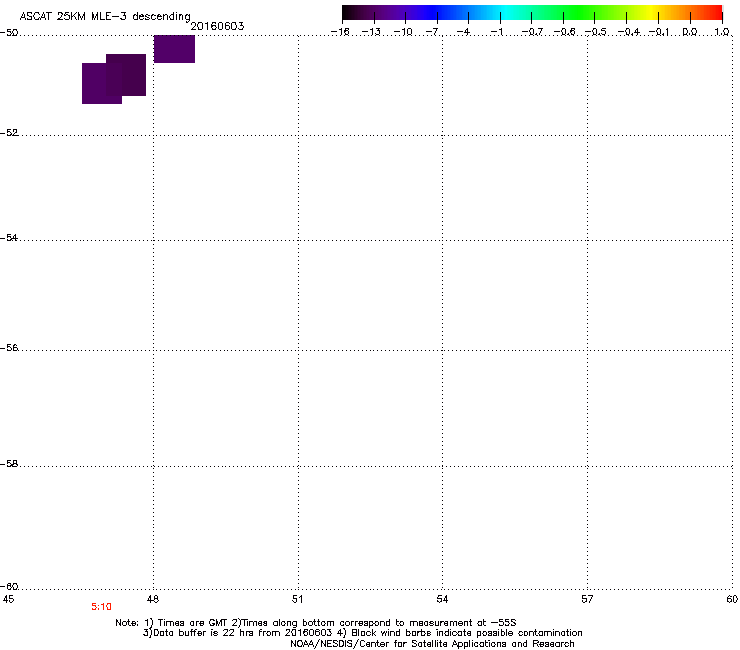
Task: Click the -10 color bar label
Action: (x=403, y=32)
